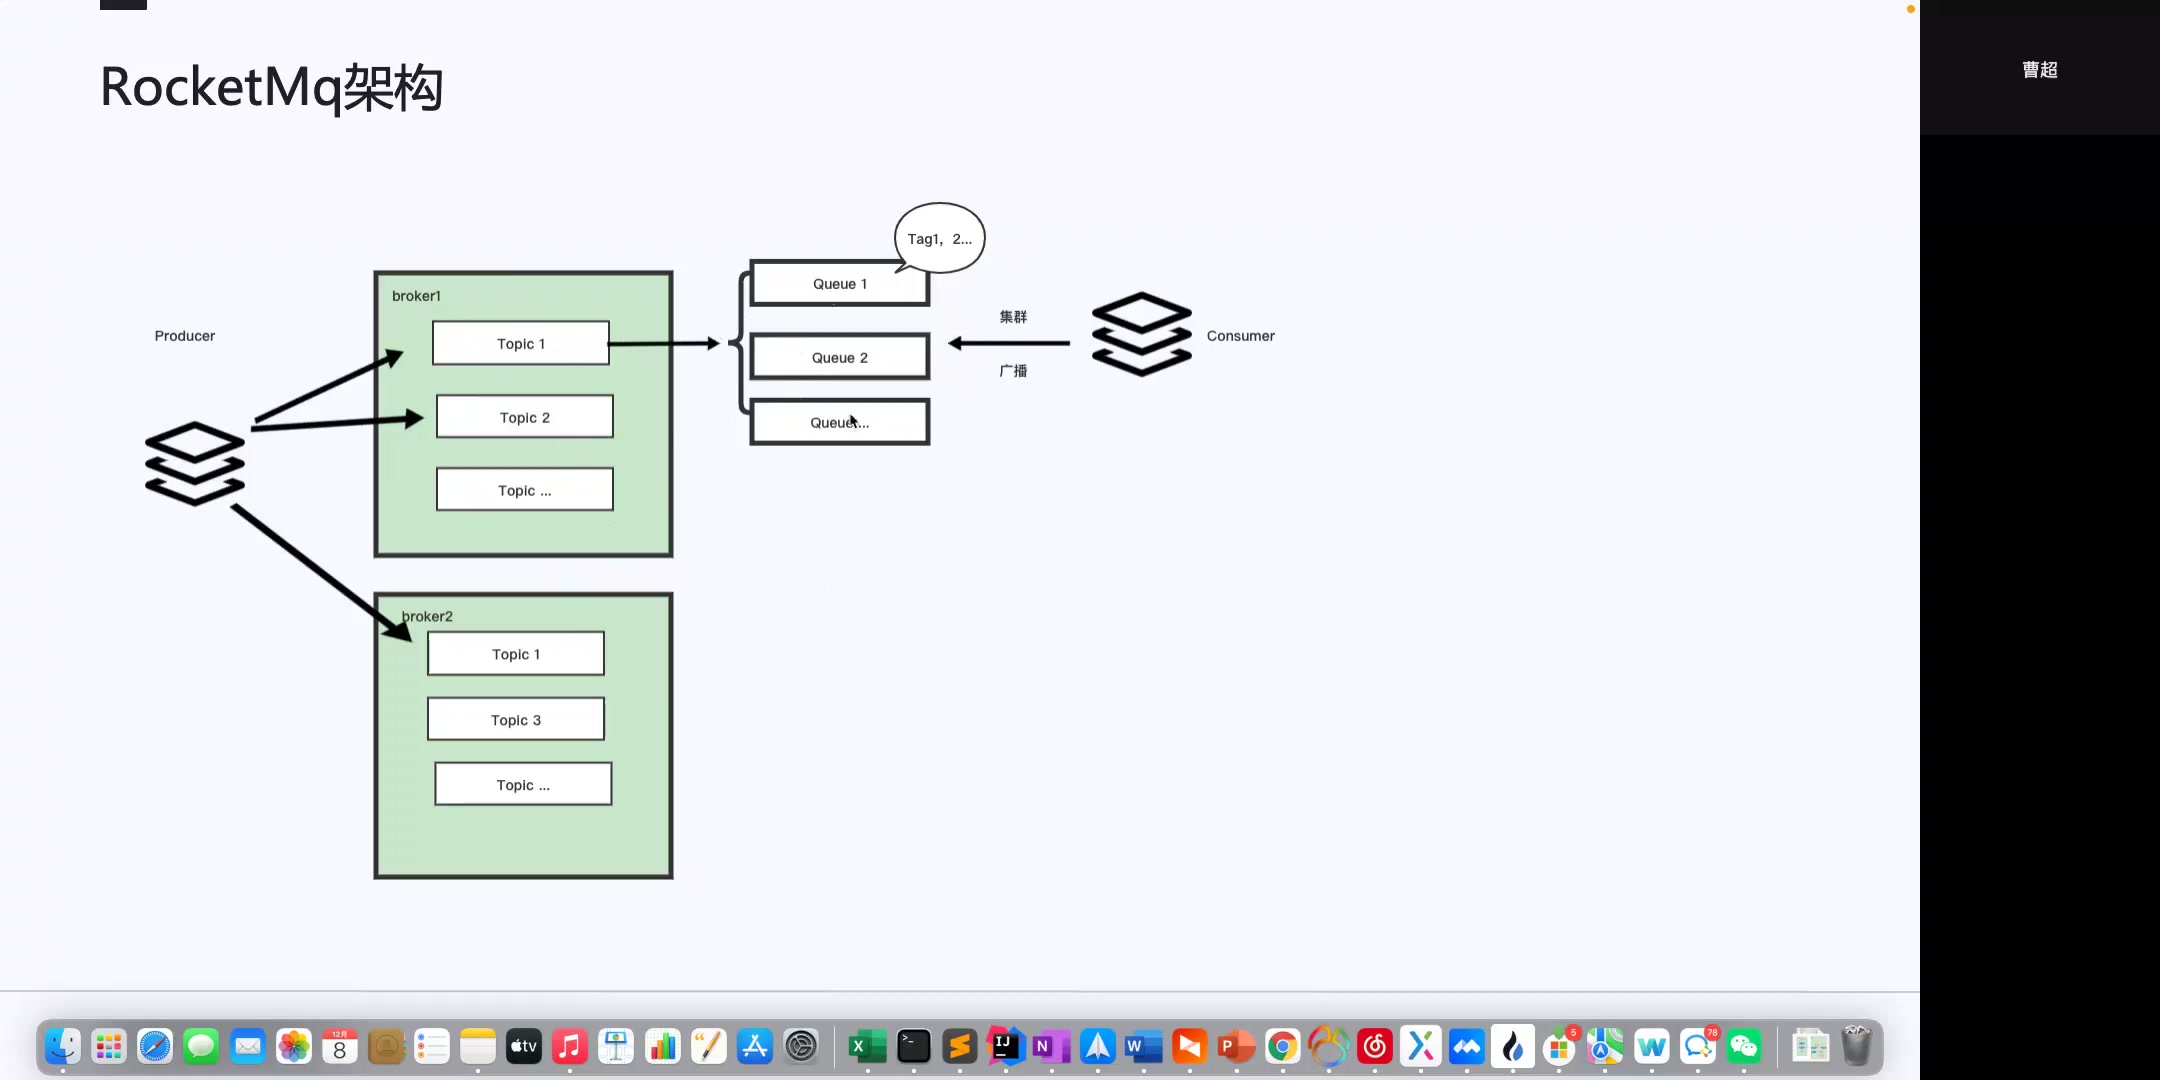Screen dimensions: 2160x1080
Task: Open Microsoft OneNote icon
Action: tap(1051, 1047)
